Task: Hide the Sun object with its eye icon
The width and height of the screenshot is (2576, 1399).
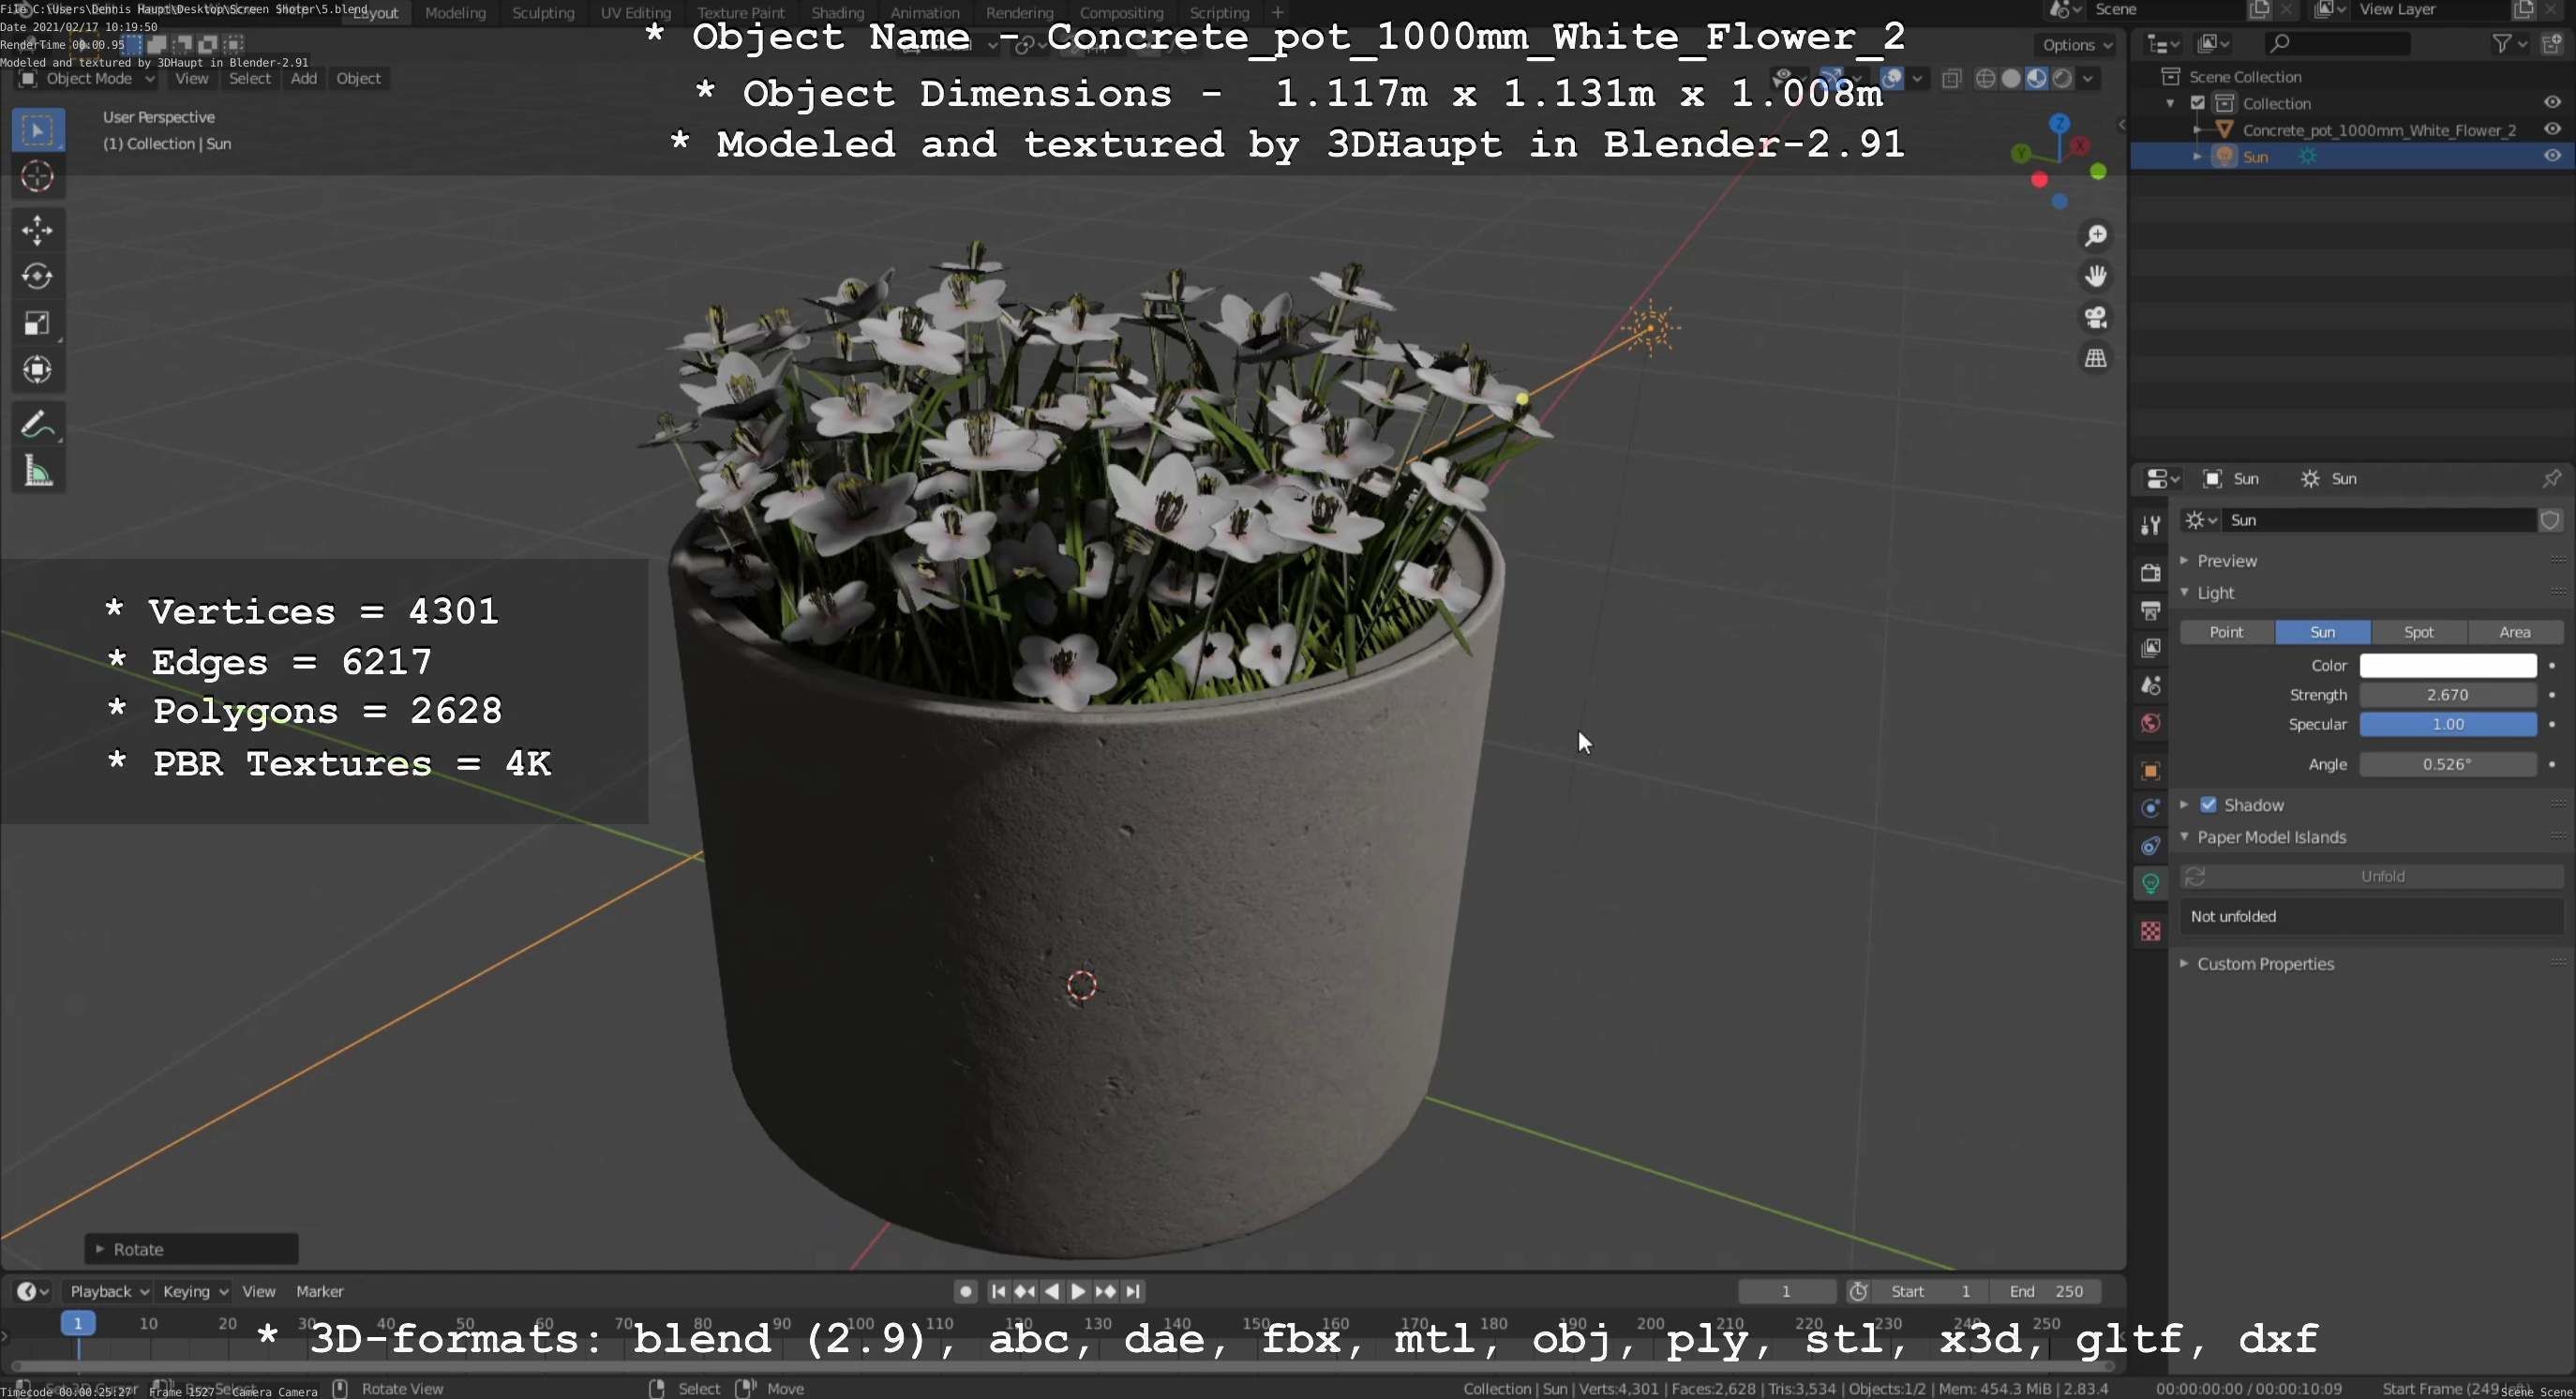Action: coord(2552,156)
